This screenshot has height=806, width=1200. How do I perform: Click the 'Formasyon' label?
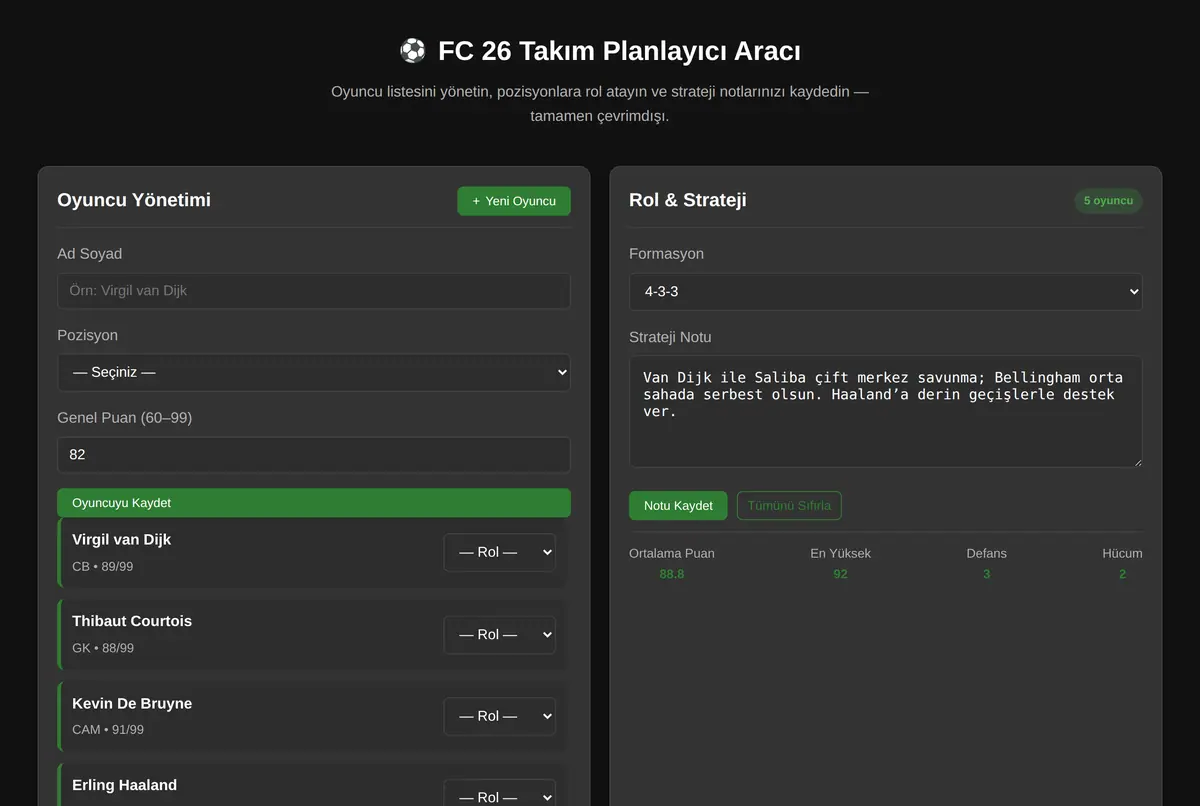pyautogui.click(x=666, y=254)
